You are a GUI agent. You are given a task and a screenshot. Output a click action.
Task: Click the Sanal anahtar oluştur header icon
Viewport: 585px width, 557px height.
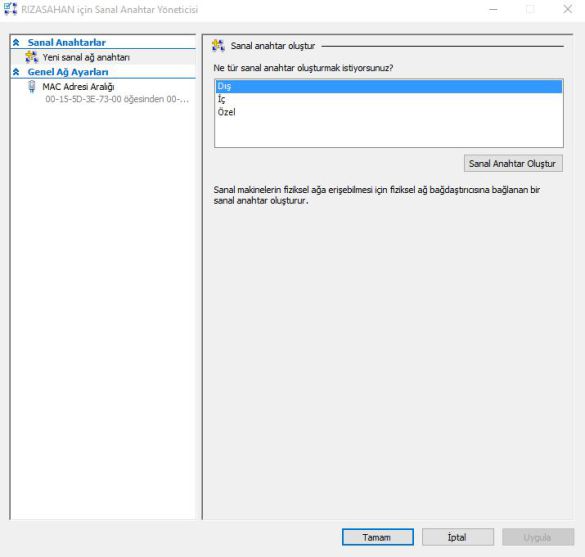[x=218, y=46]
